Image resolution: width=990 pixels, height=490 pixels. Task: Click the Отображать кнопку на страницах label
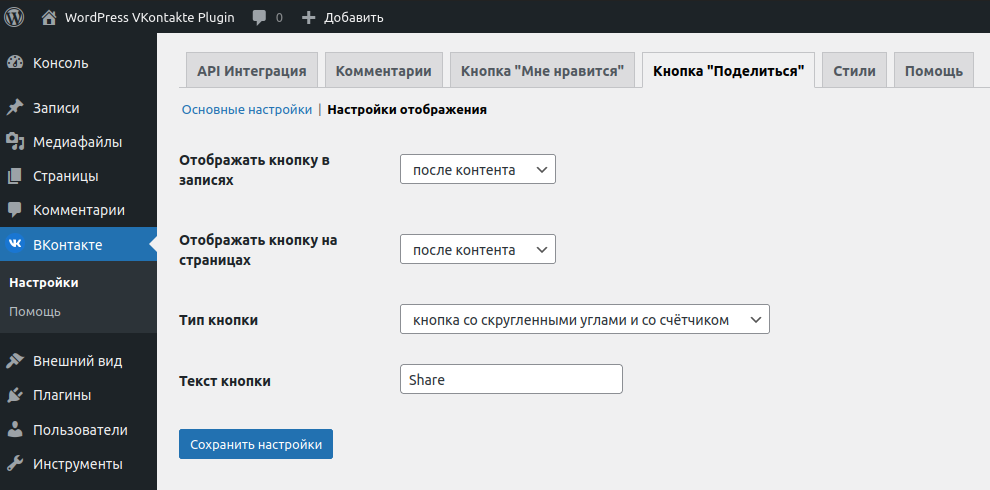[x=258, y=250]
